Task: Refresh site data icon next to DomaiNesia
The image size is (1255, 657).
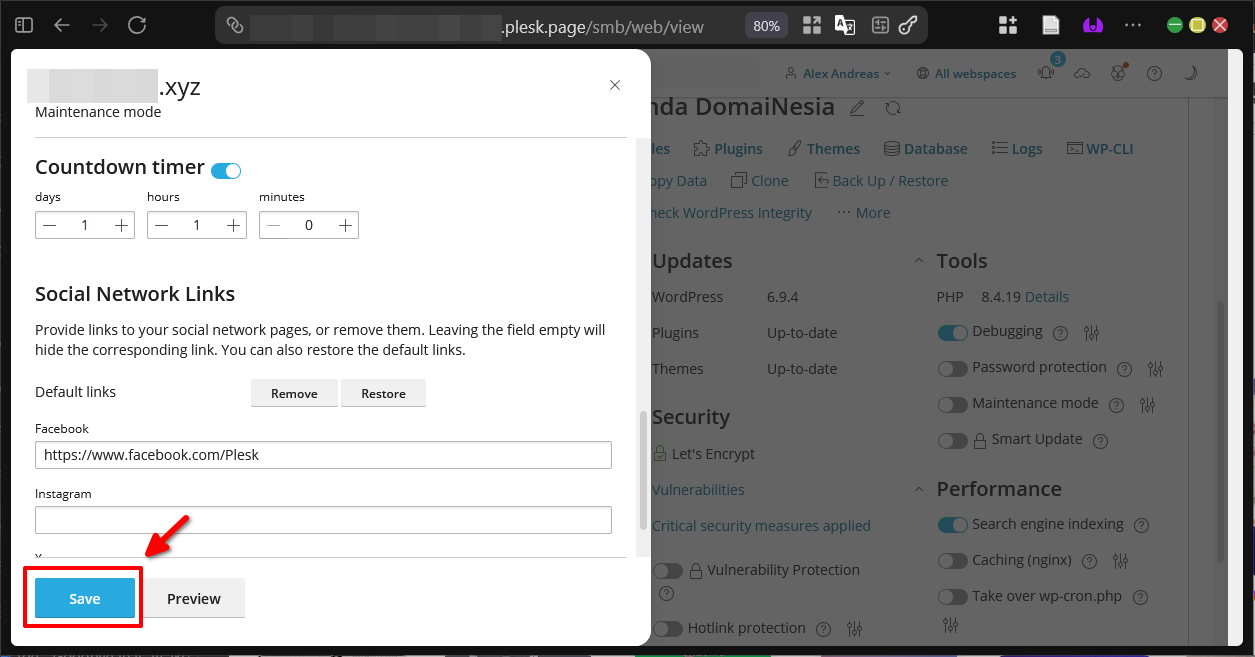Action: (x=893, y=107)
